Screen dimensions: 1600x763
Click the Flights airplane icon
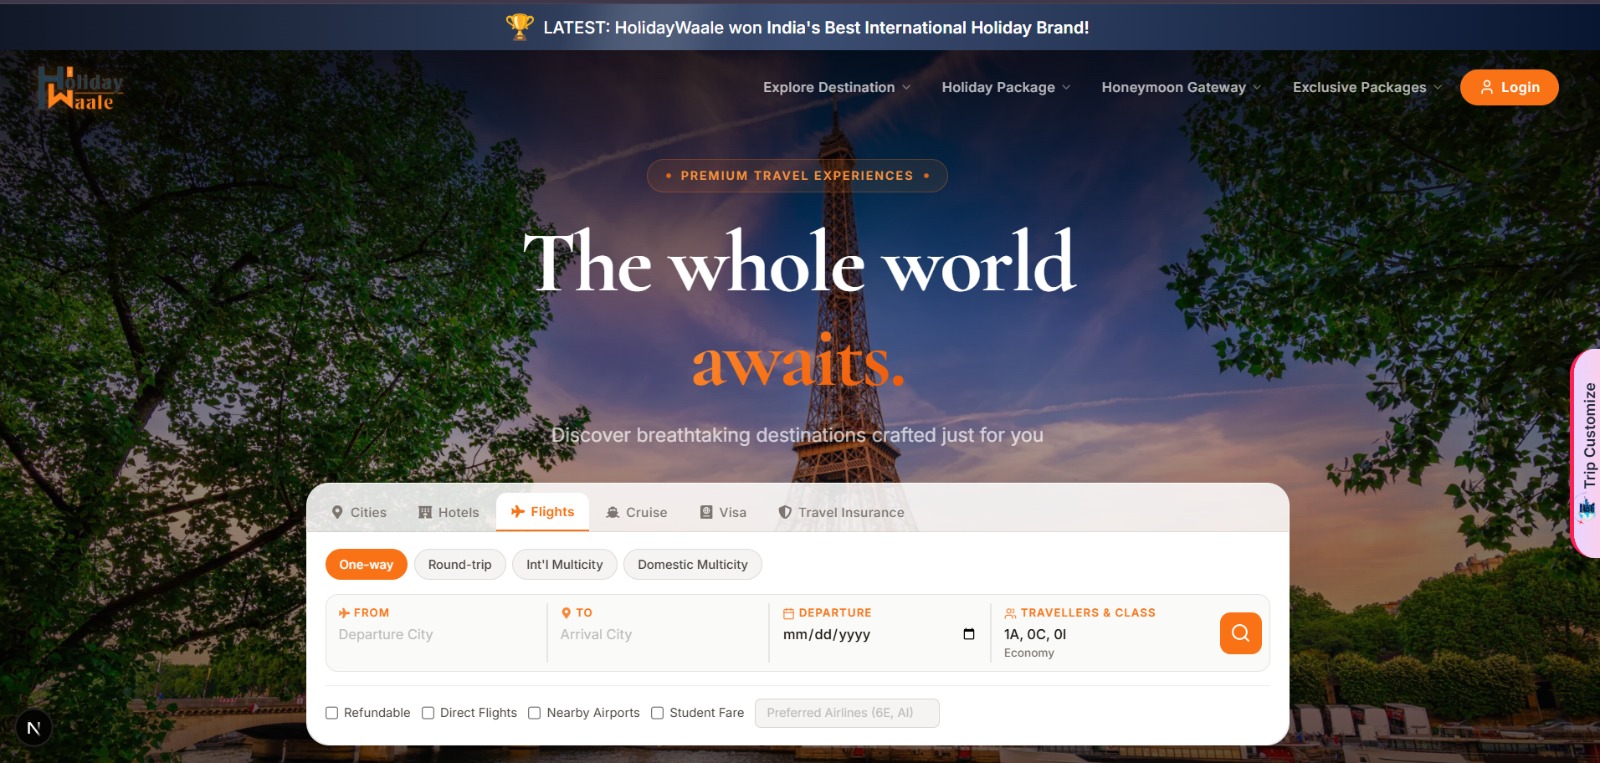point(518,511)
